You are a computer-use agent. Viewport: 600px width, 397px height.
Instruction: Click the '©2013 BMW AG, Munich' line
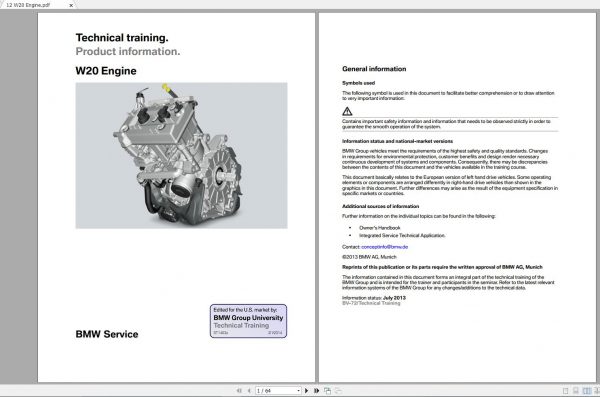coord(369,257)
